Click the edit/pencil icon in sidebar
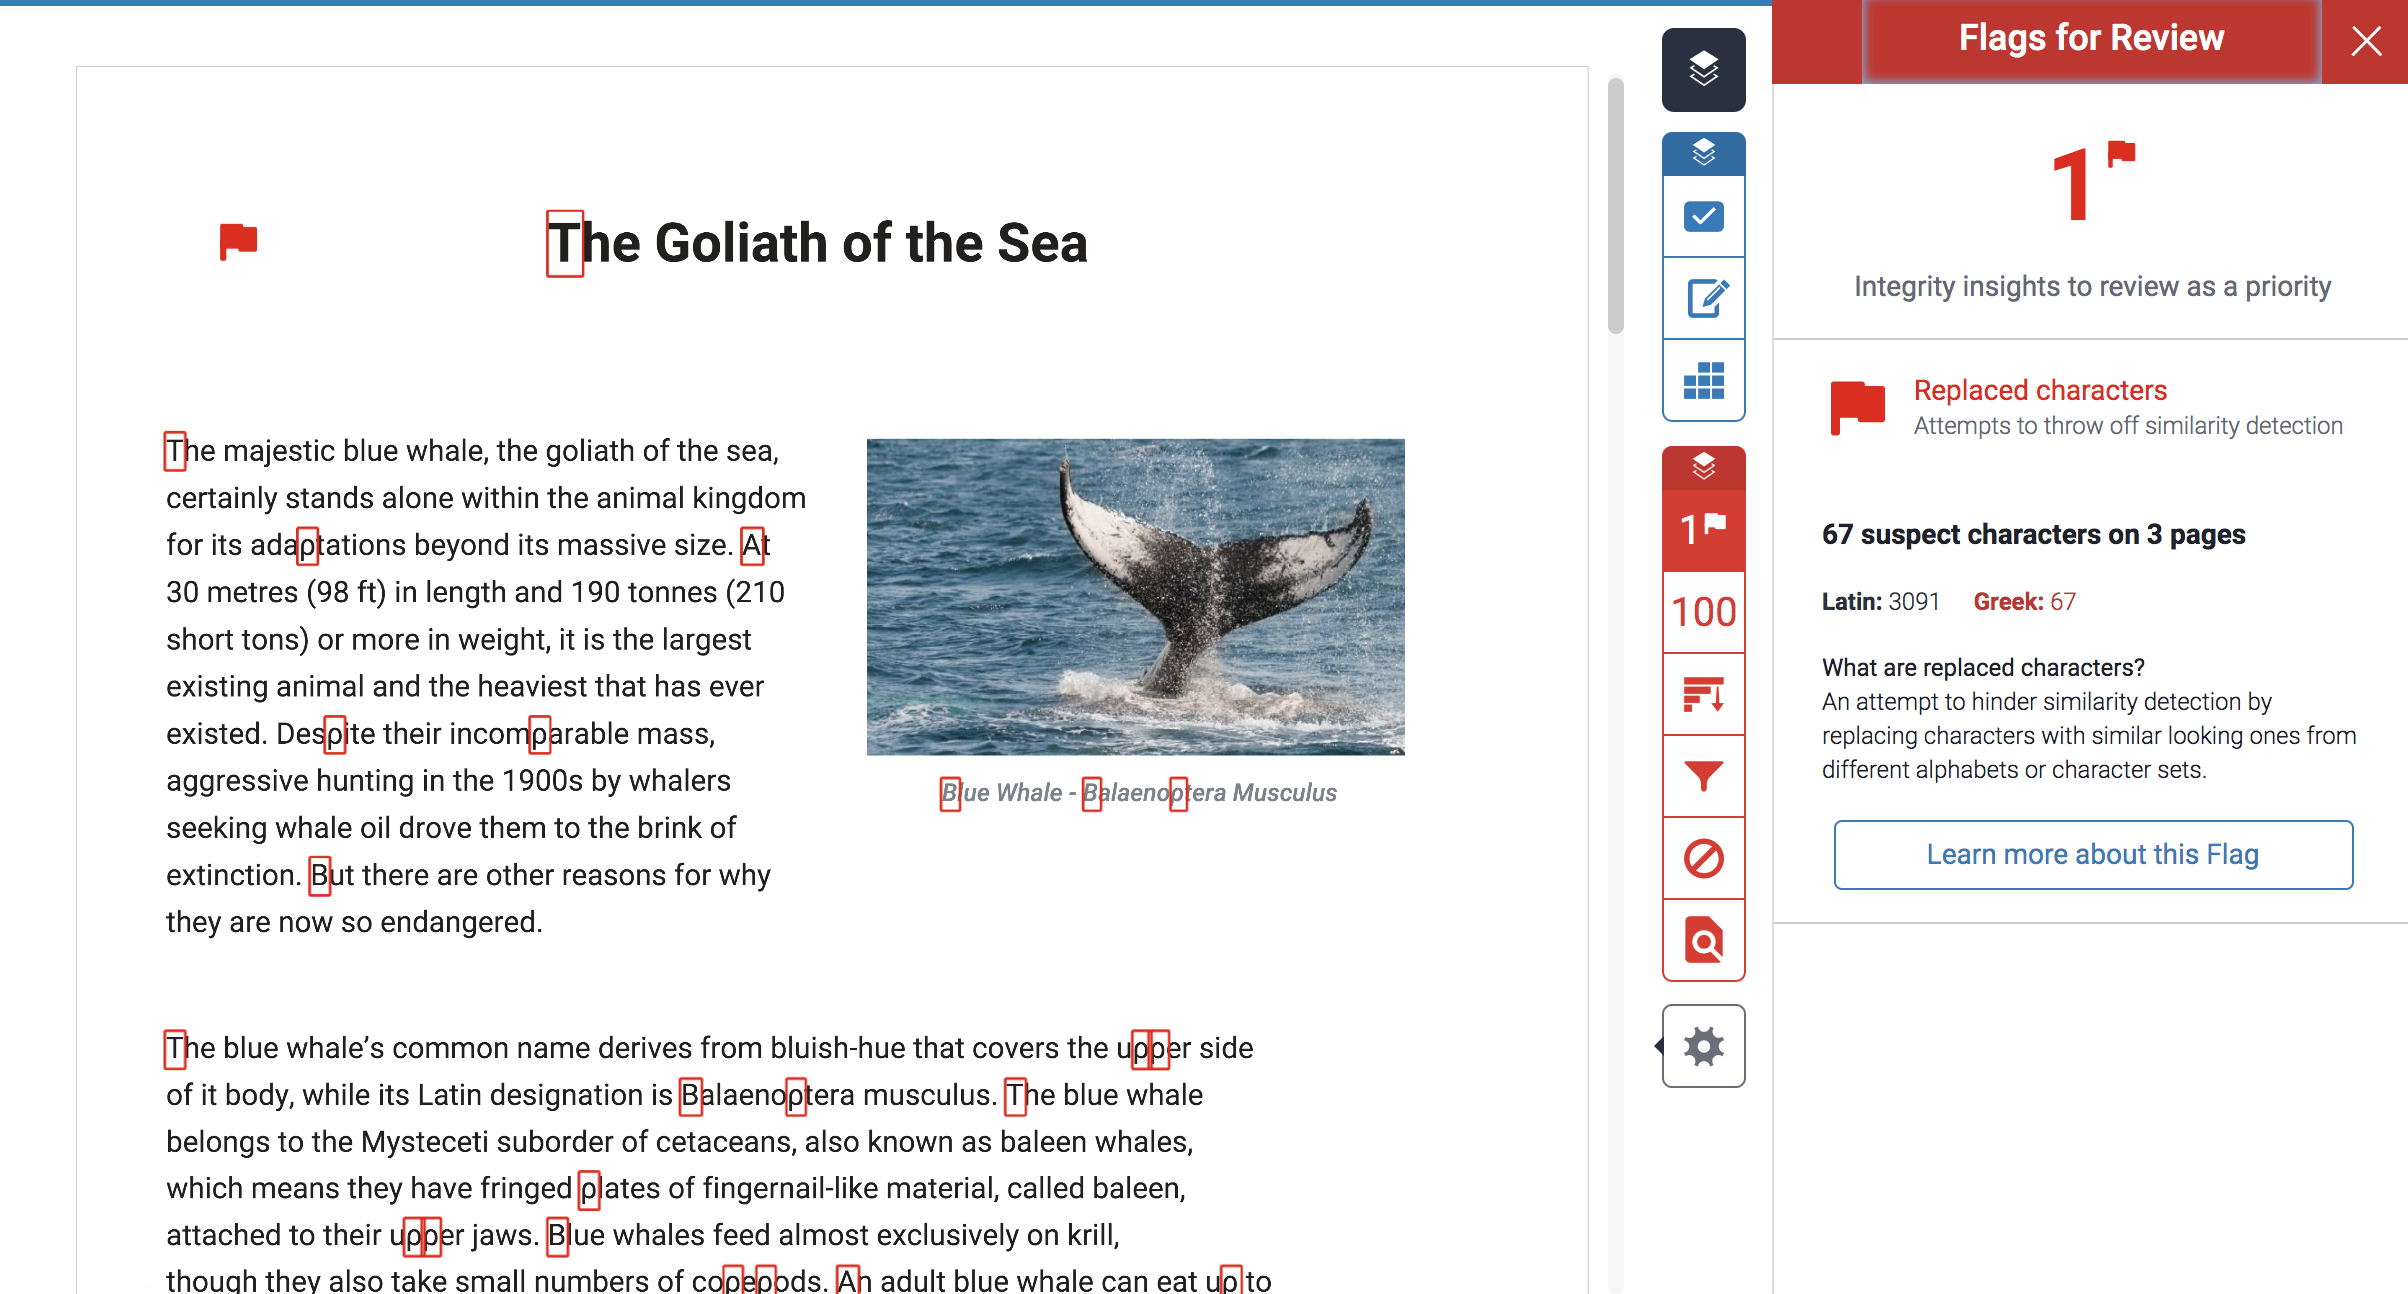The image size is (2408, 1294). pyautogui.click(x=1702, y=295)
